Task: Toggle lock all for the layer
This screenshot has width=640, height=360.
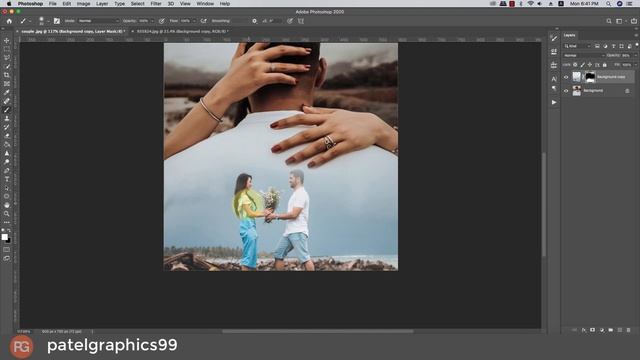Action: coord(604,64)
